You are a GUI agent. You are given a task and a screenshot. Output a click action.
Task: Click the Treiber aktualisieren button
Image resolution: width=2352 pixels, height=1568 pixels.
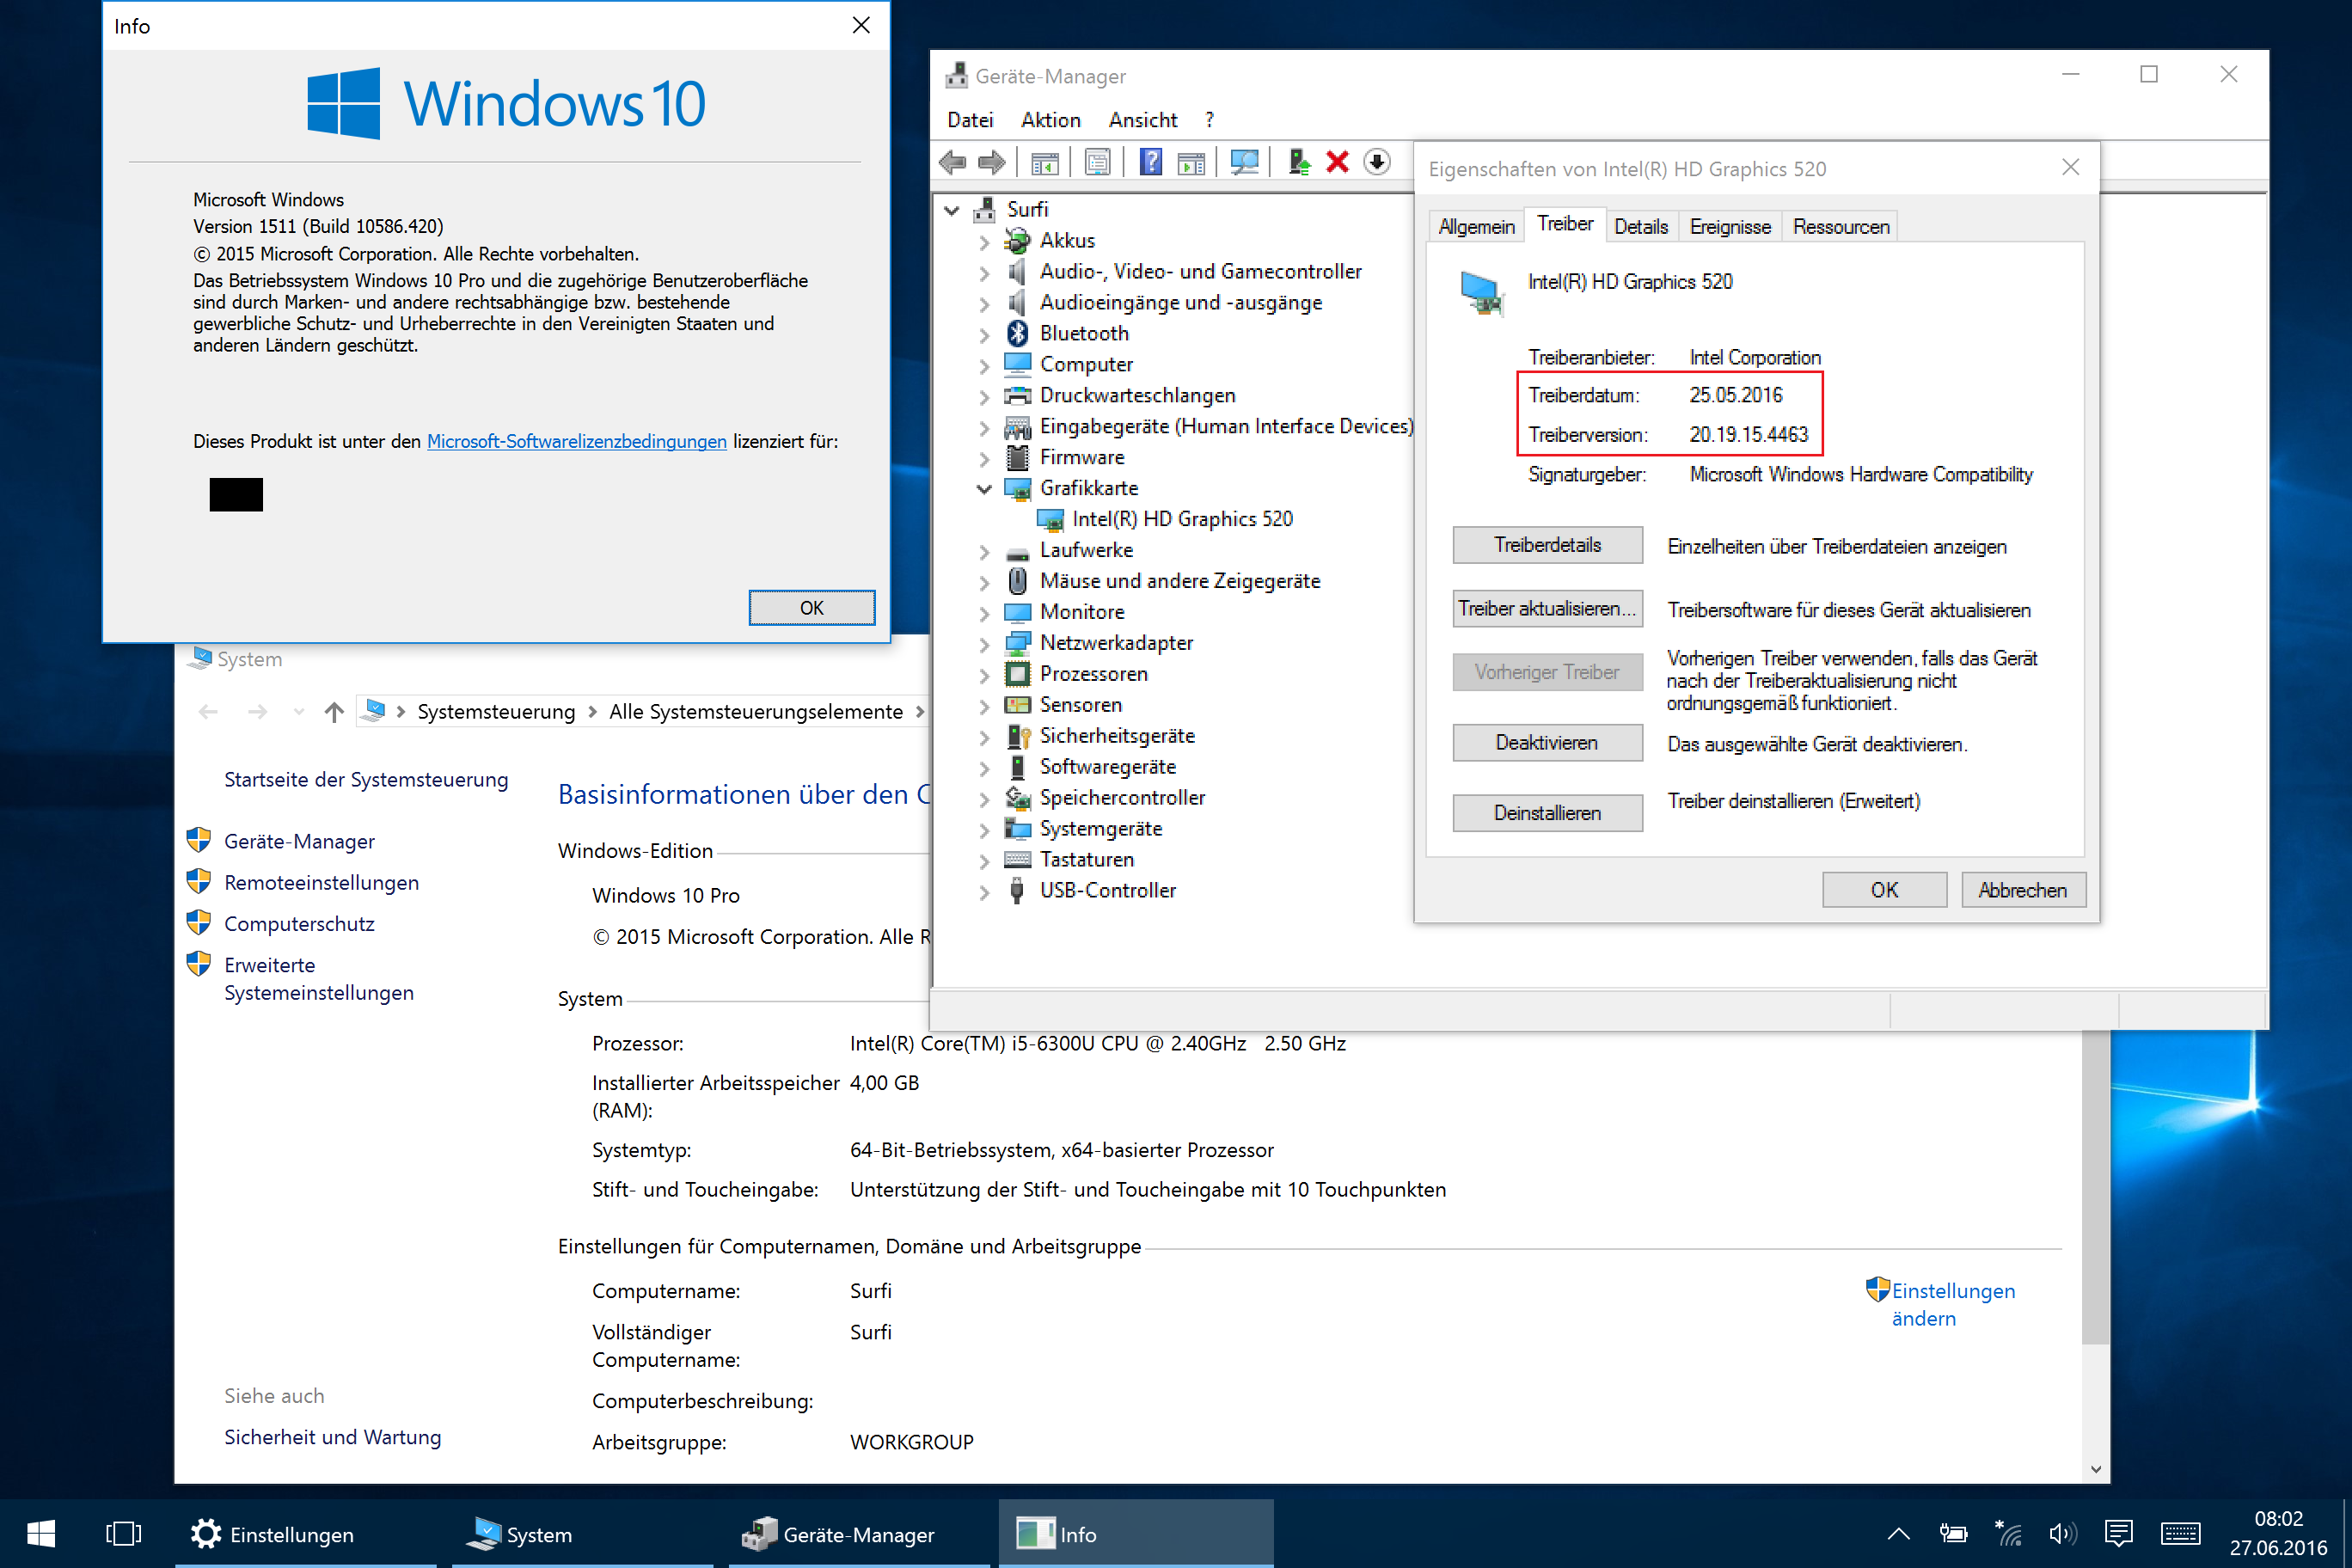(x=1546, y=609)
